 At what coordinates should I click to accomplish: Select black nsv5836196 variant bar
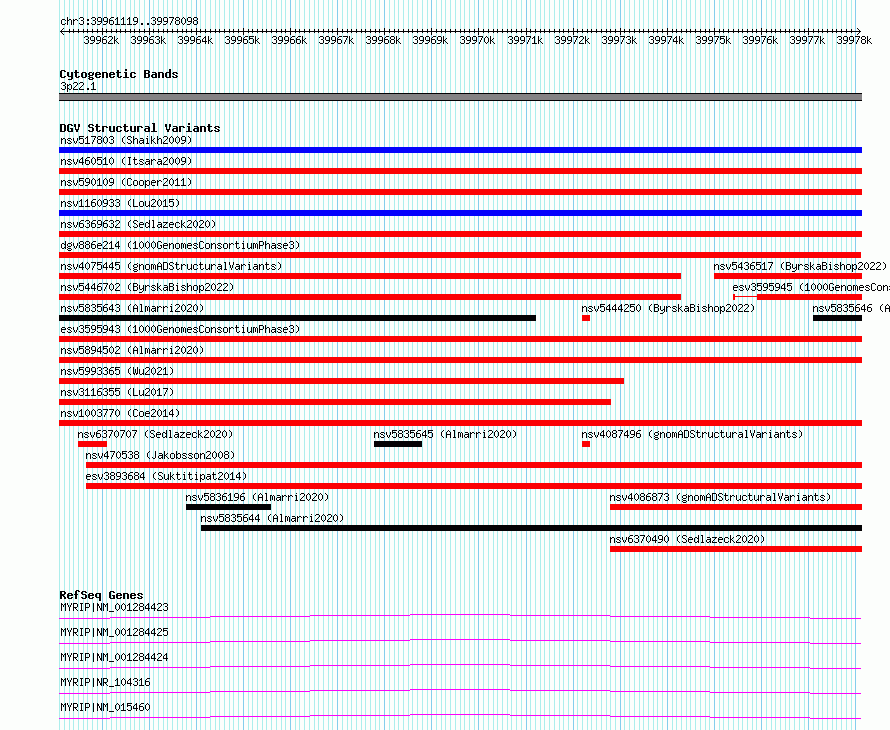228,507
